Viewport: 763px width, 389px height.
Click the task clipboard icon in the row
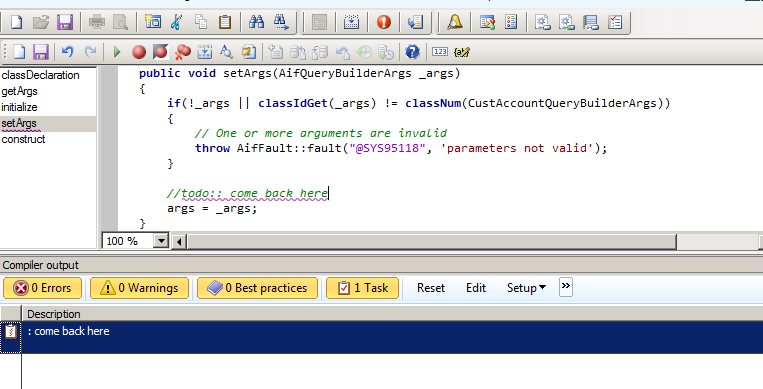point(11,332)
